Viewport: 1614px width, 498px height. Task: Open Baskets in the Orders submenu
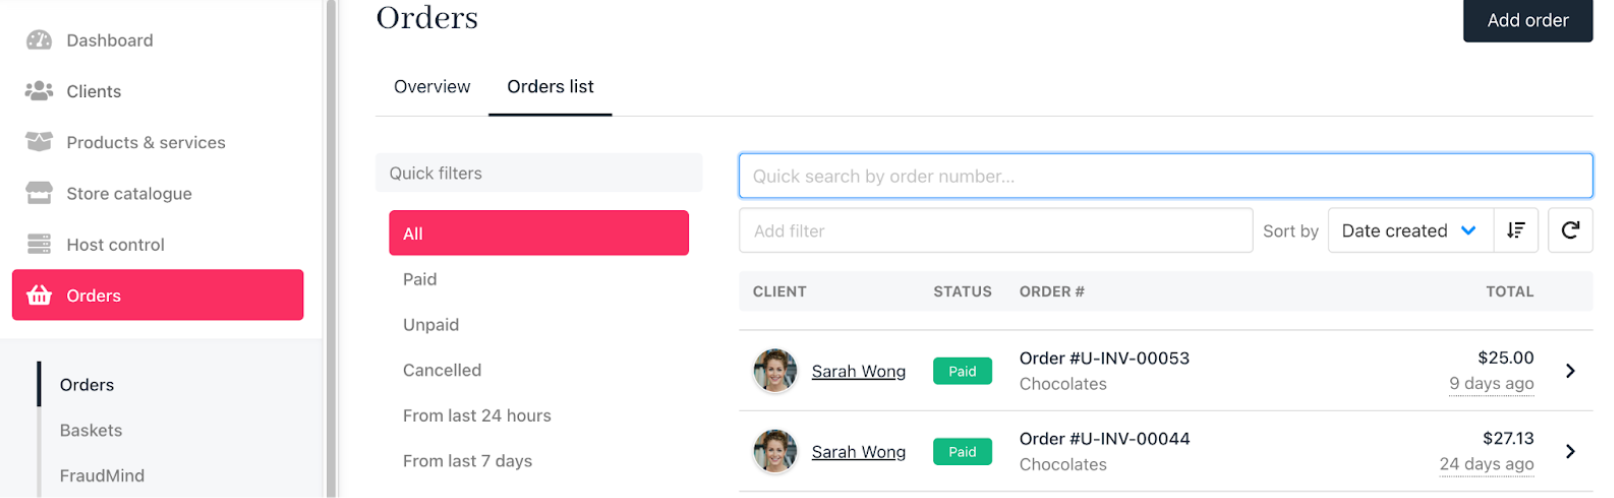tap(91, 430)
